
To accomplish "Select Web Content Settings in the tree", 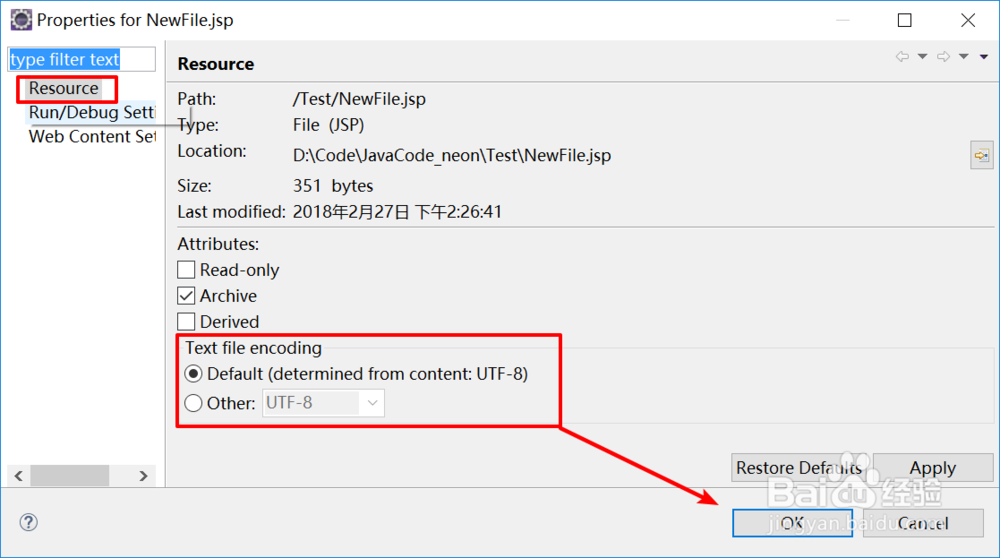I will [x=92, y=136].
